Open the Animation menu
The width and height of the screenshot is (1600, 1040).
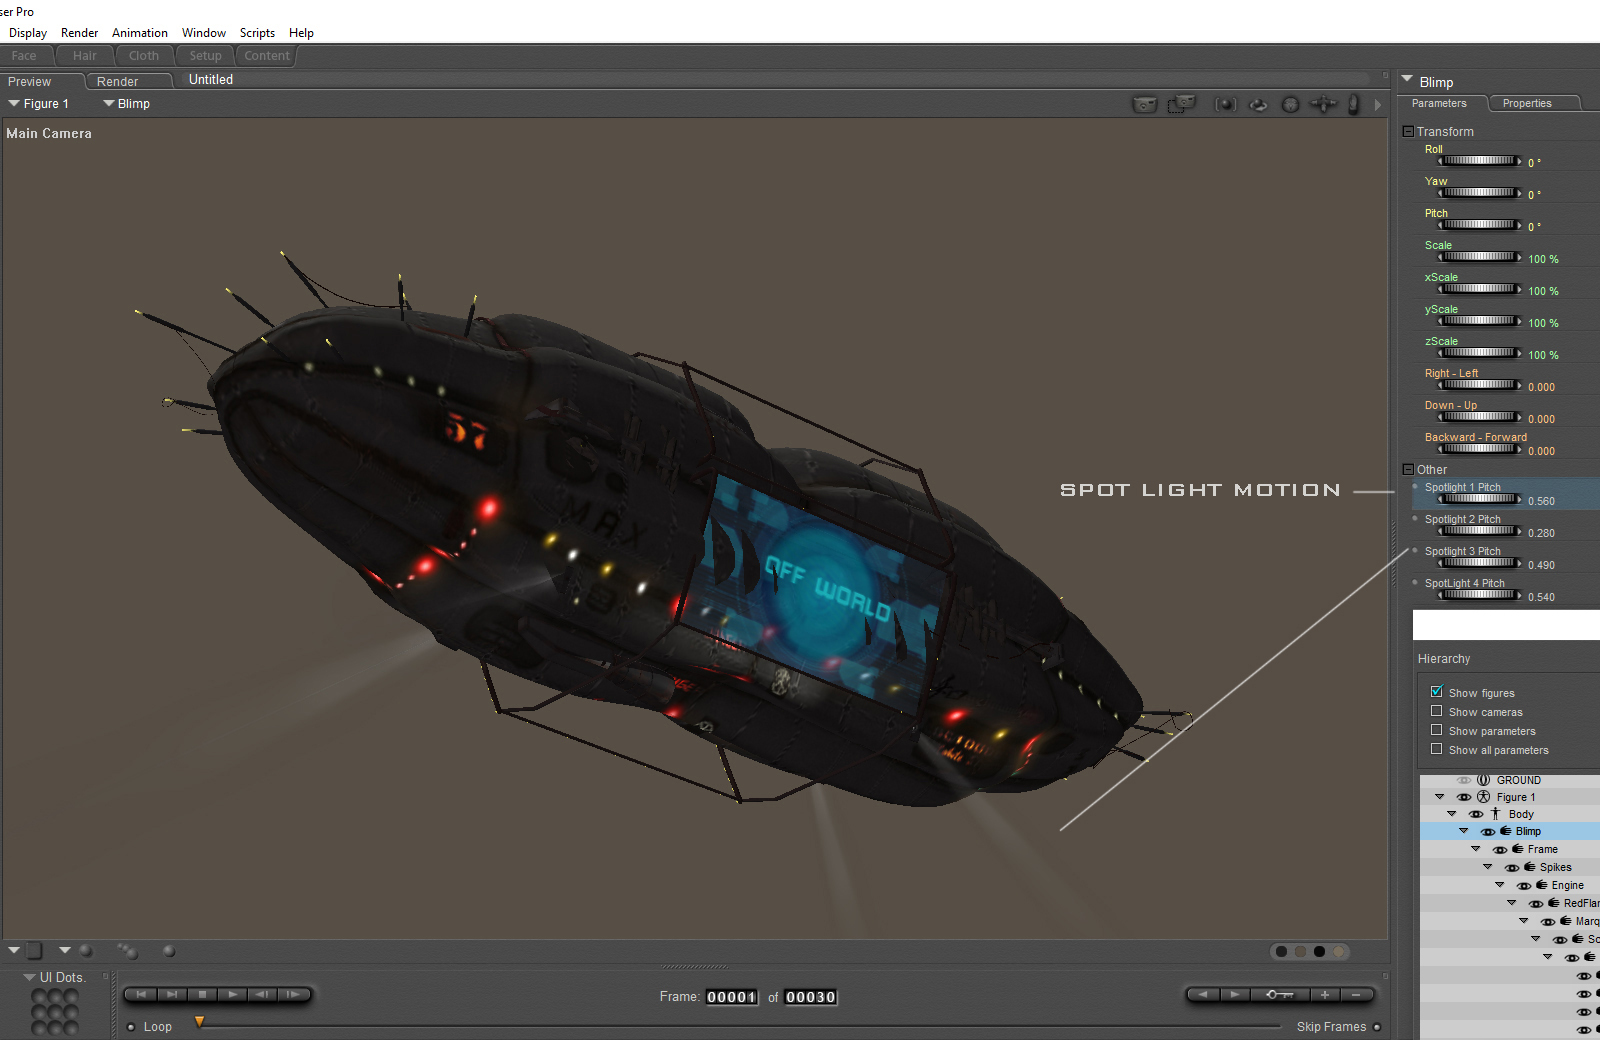tap(140, 33)
